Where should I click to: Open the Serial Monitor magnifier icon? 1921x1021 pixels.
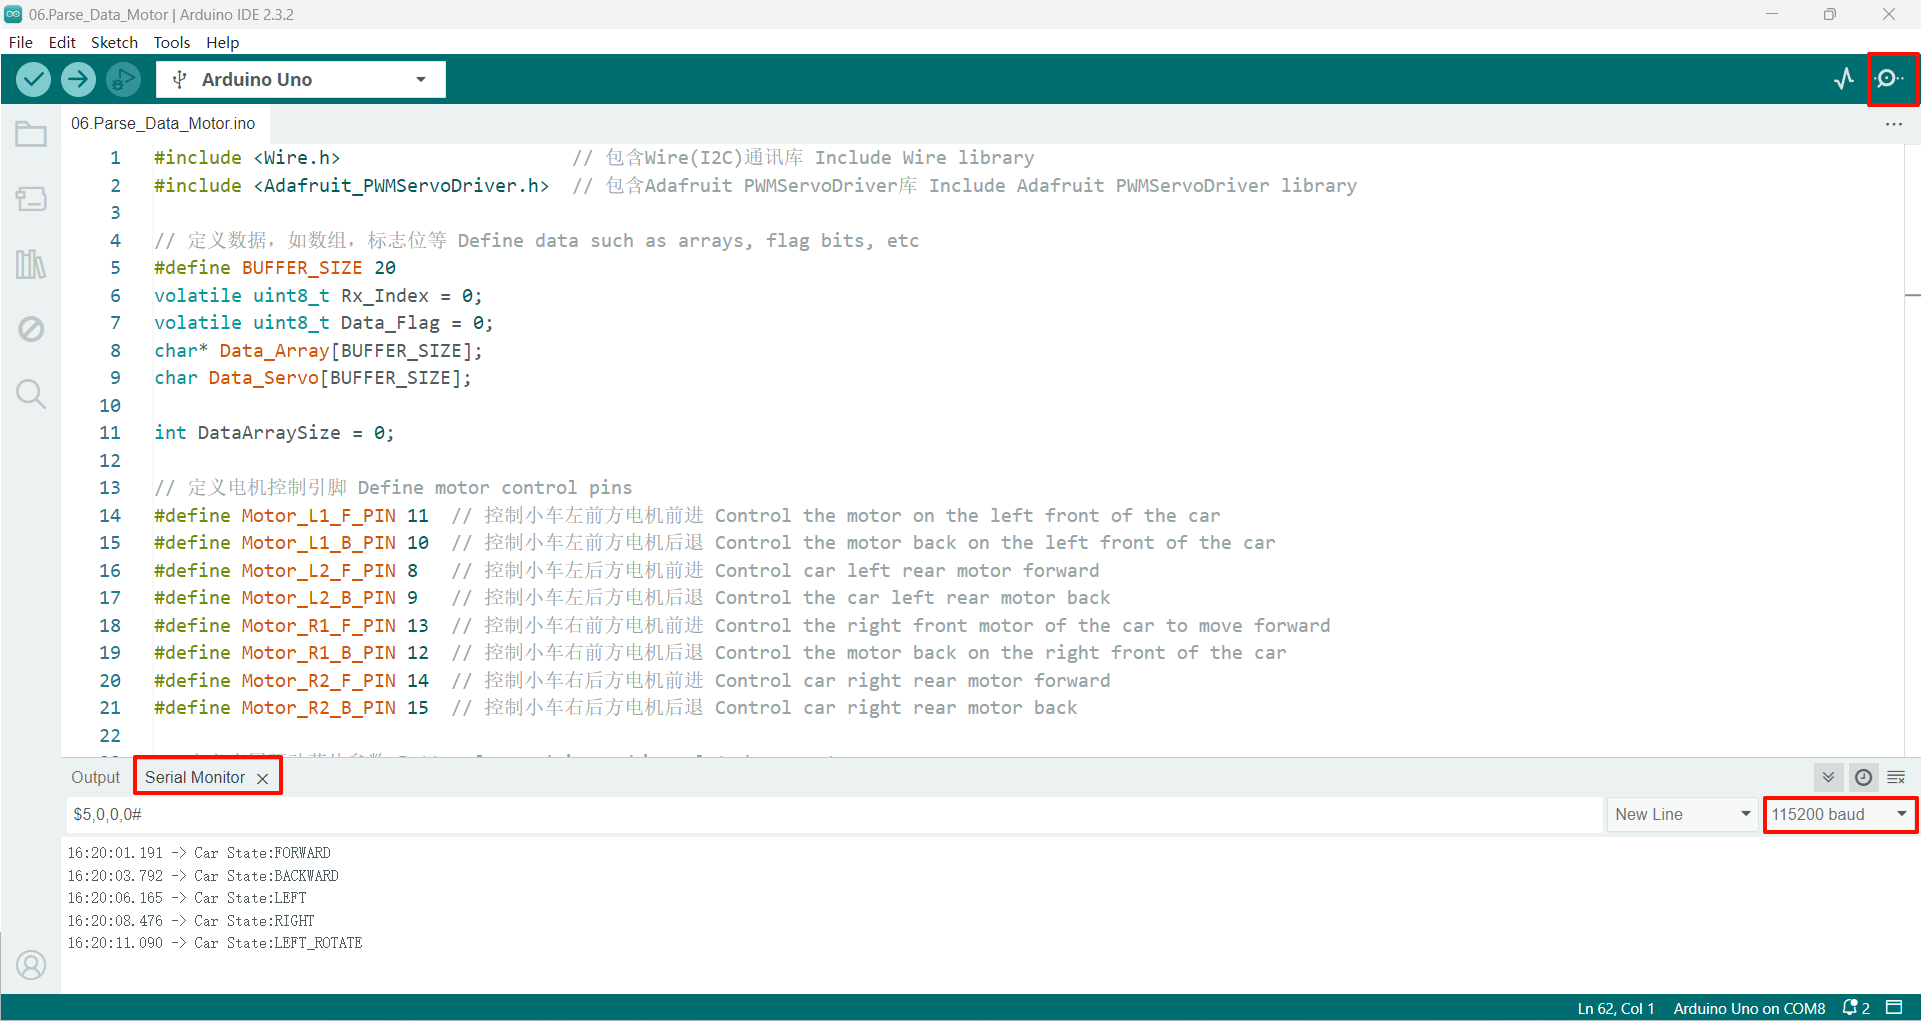coord(1889,79)
